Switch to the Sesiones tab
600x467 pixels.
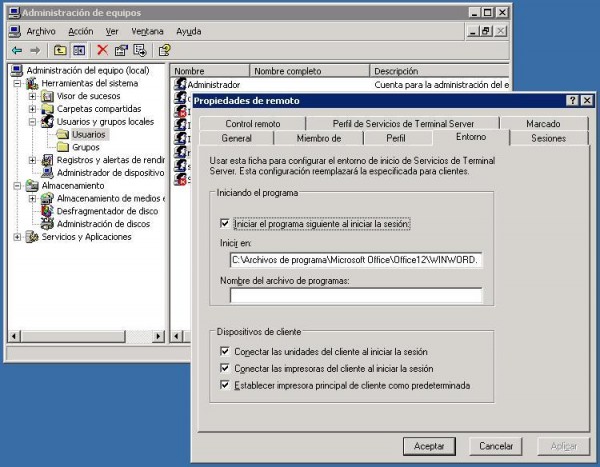coord(548,138)
